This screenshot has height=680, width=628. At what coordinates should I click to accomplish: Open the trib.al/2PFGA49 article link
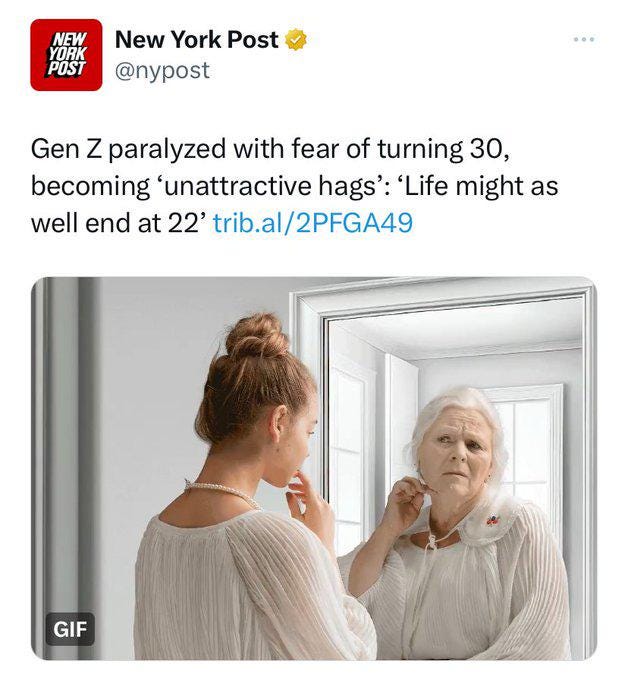pos(313,223)
